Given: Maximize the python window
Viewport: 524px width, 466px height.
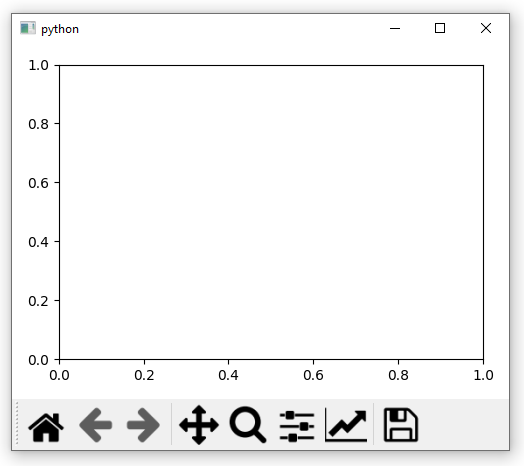Looking at the screenshot, I should click(x=440, y=28).
